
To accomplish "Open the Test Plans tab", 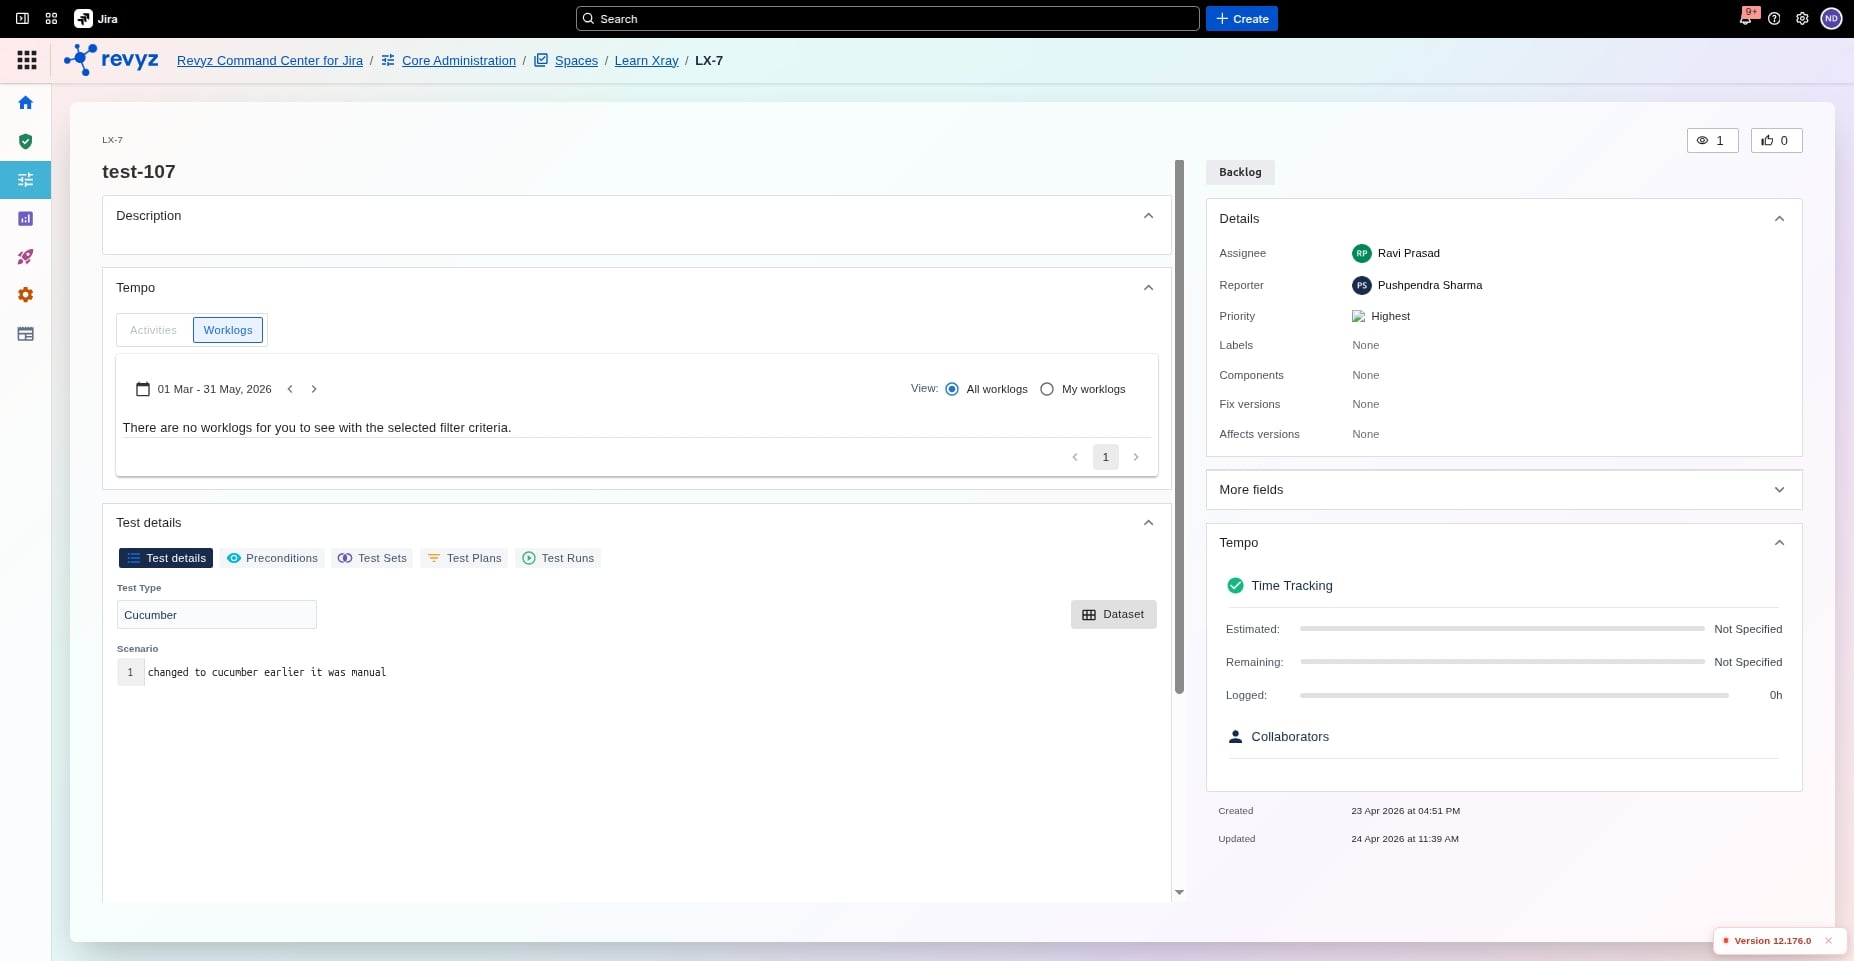I will 464,558.
